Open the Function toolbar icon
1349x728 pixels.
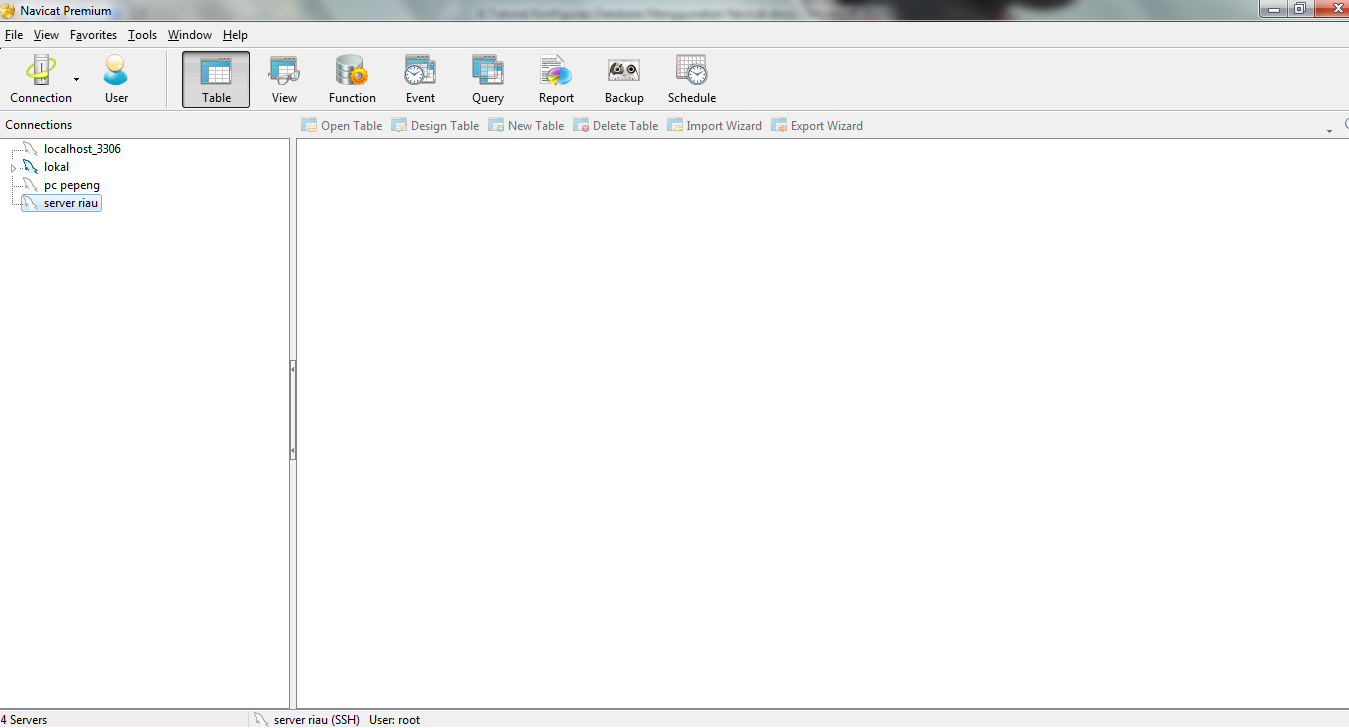[x=352, y=79]
